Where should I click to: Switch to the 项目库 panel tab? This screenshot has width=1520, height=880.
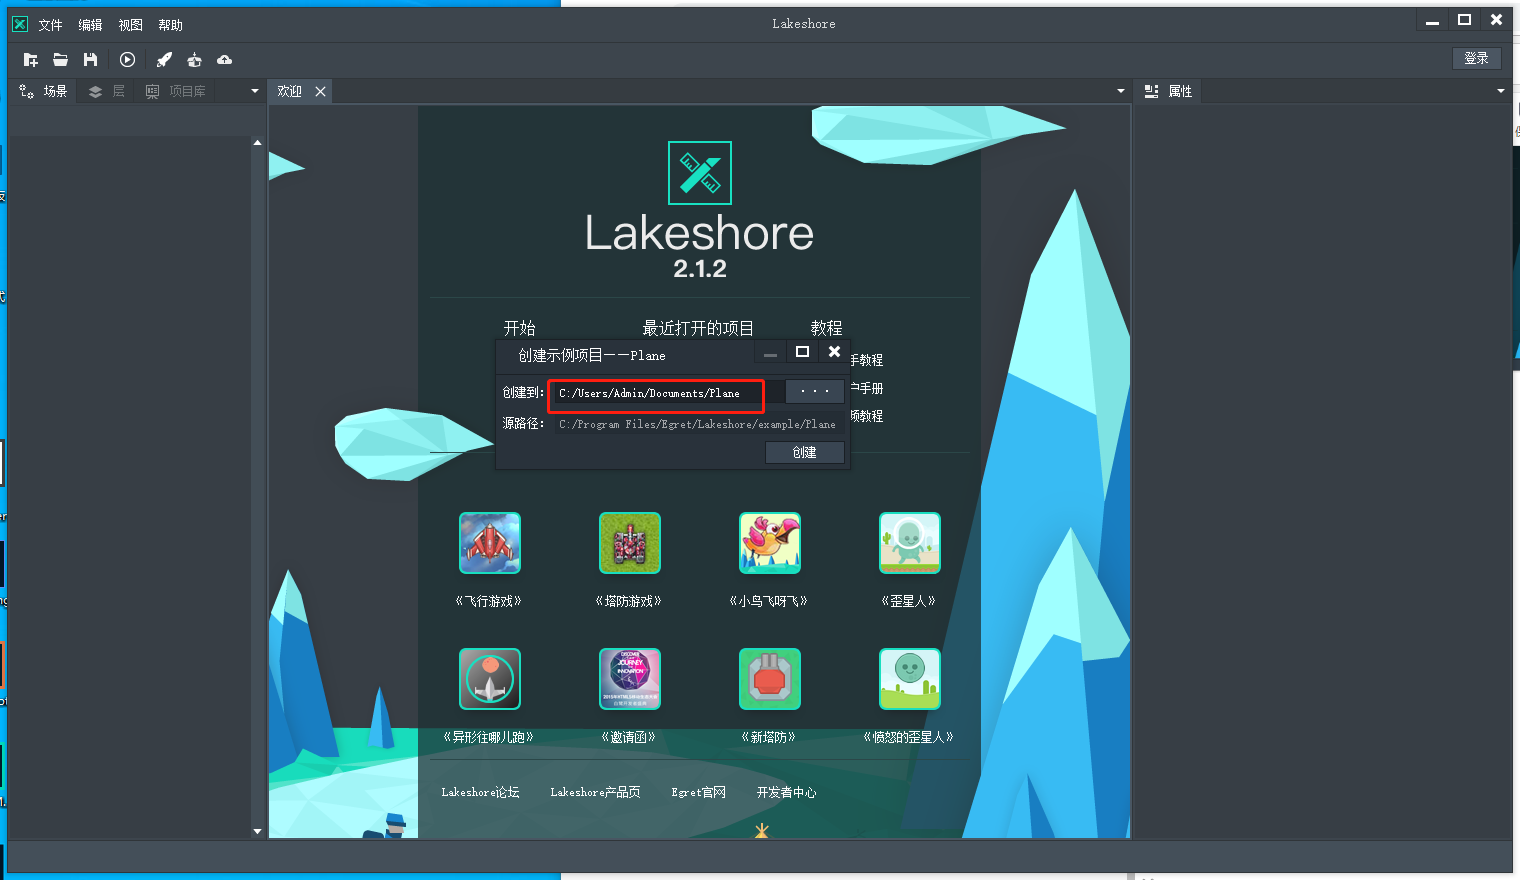pos(176,91)
